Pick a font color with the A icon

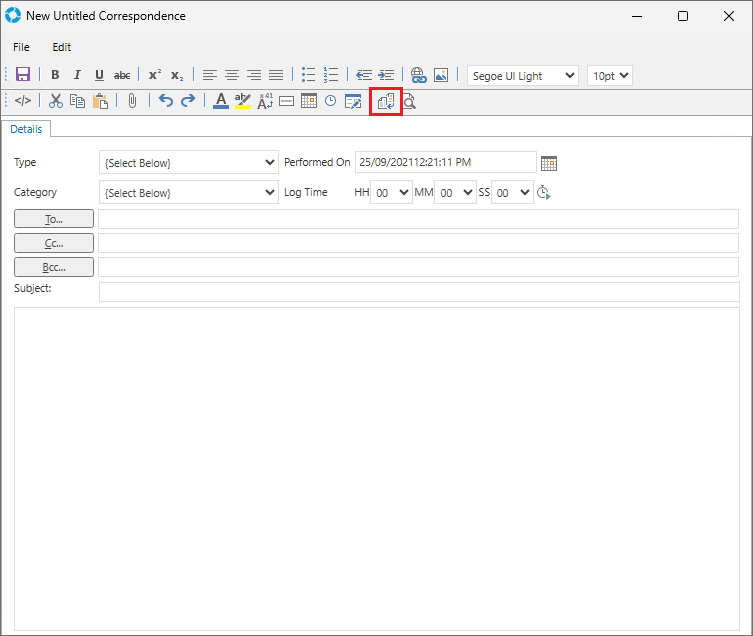221,101
